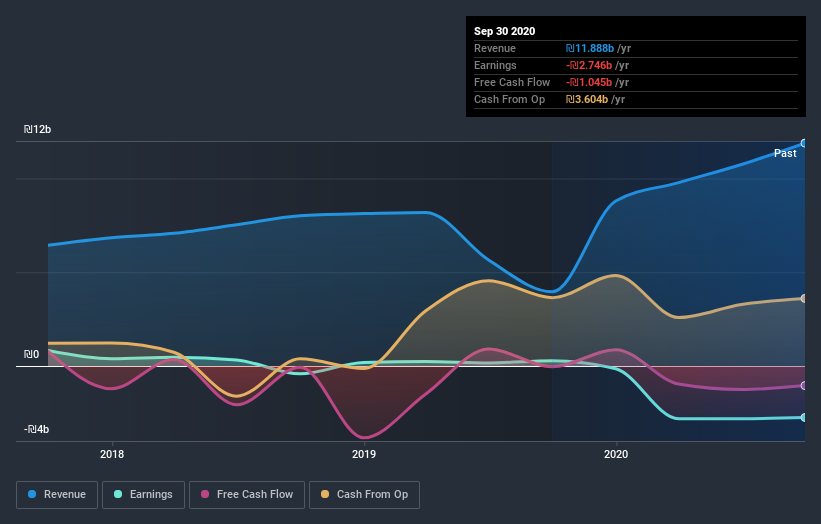Viewport: 821px width, 524px height.
Task: Click the 2018 x-axis label
Action: point(112,454)
